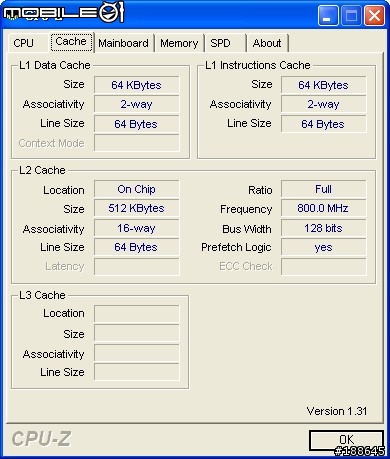
Task: Select the L2 Frequency value 800.0 MHz
Action: [323, 208]
